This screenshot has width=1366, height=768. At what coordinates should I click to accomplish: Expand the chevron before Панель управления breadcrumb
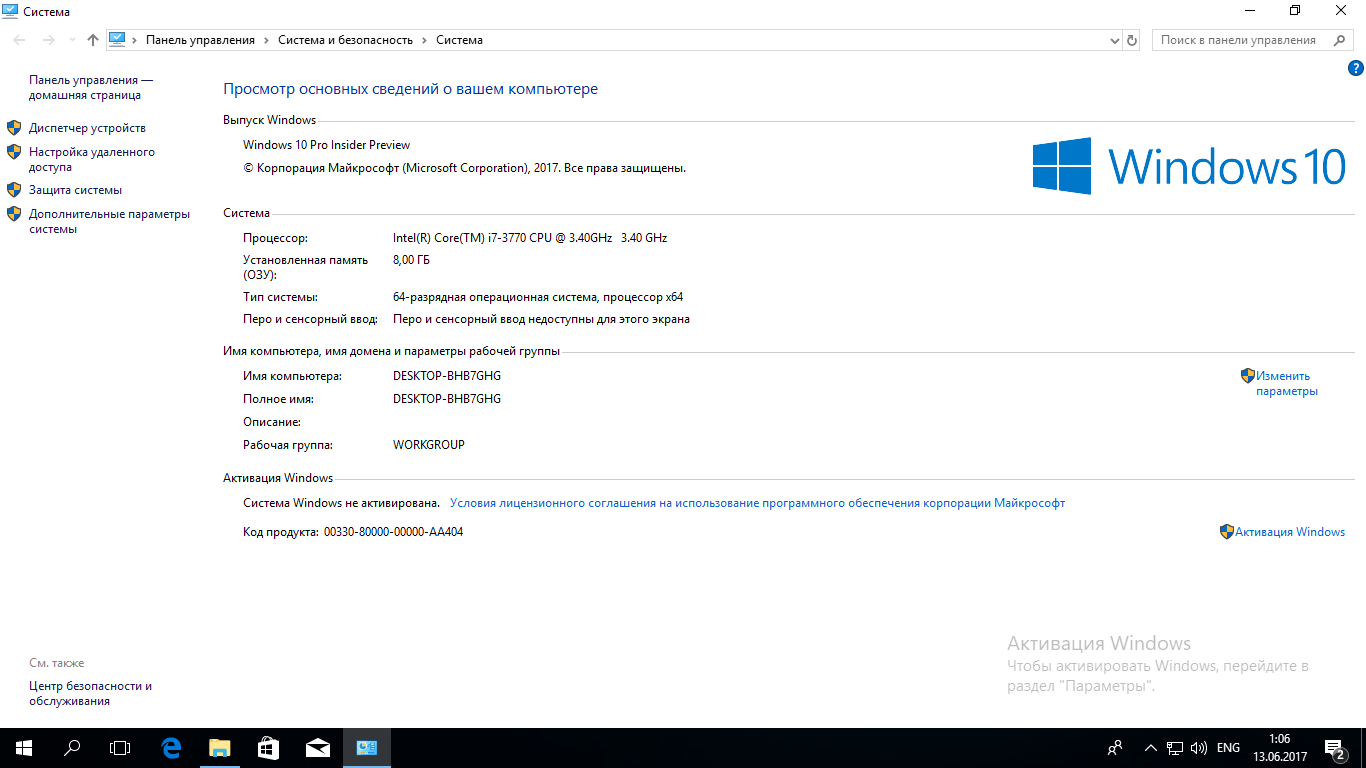point(136,40)
